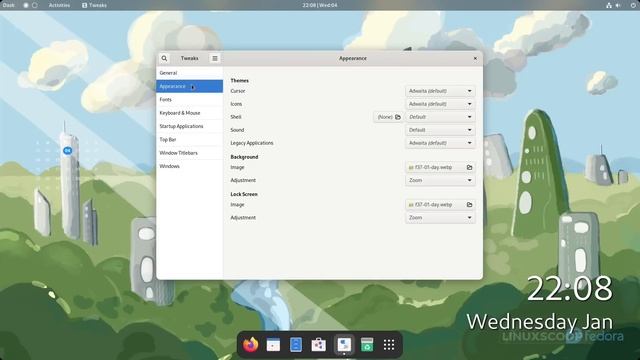
Task: Click the Dash label in top bar
Action: (8, 5)
